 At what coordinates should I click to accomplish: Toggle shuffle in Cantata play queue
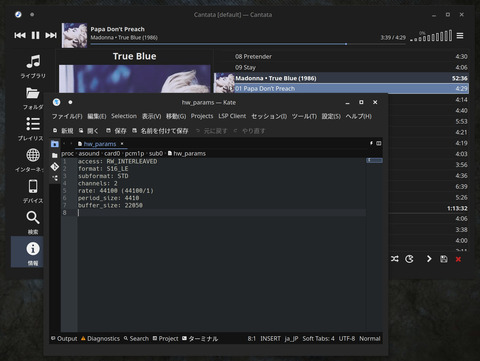pos(395,259)
